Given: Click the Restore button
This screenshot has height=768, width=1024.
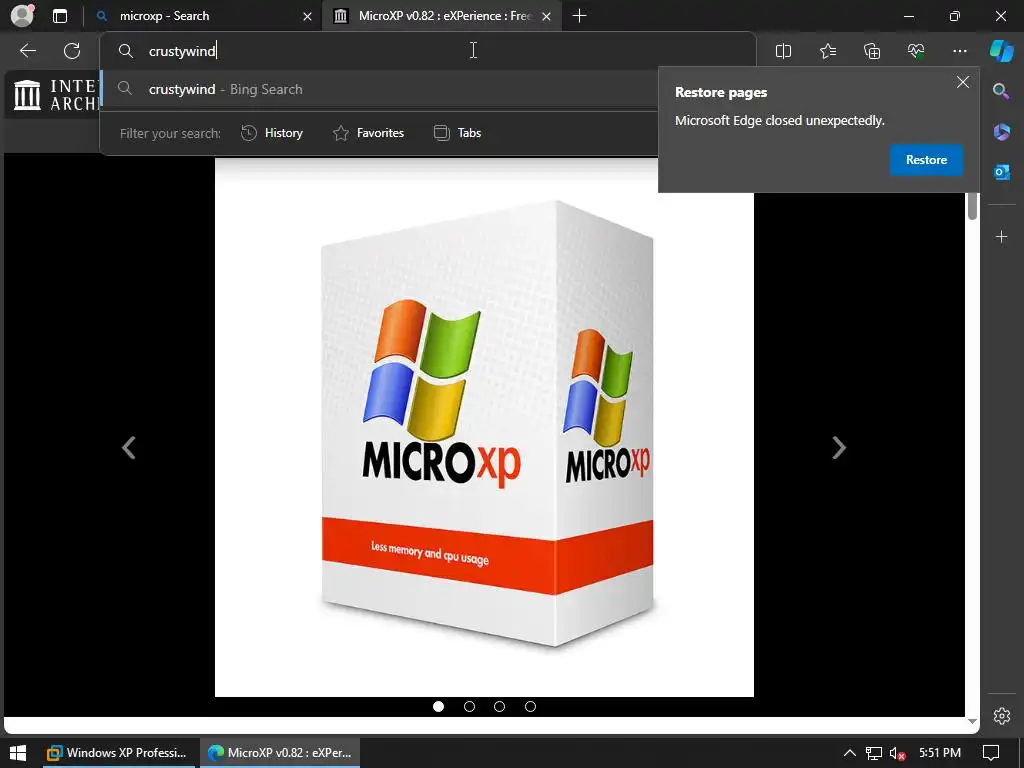Looking at the screenshot, I should [926, 160].
